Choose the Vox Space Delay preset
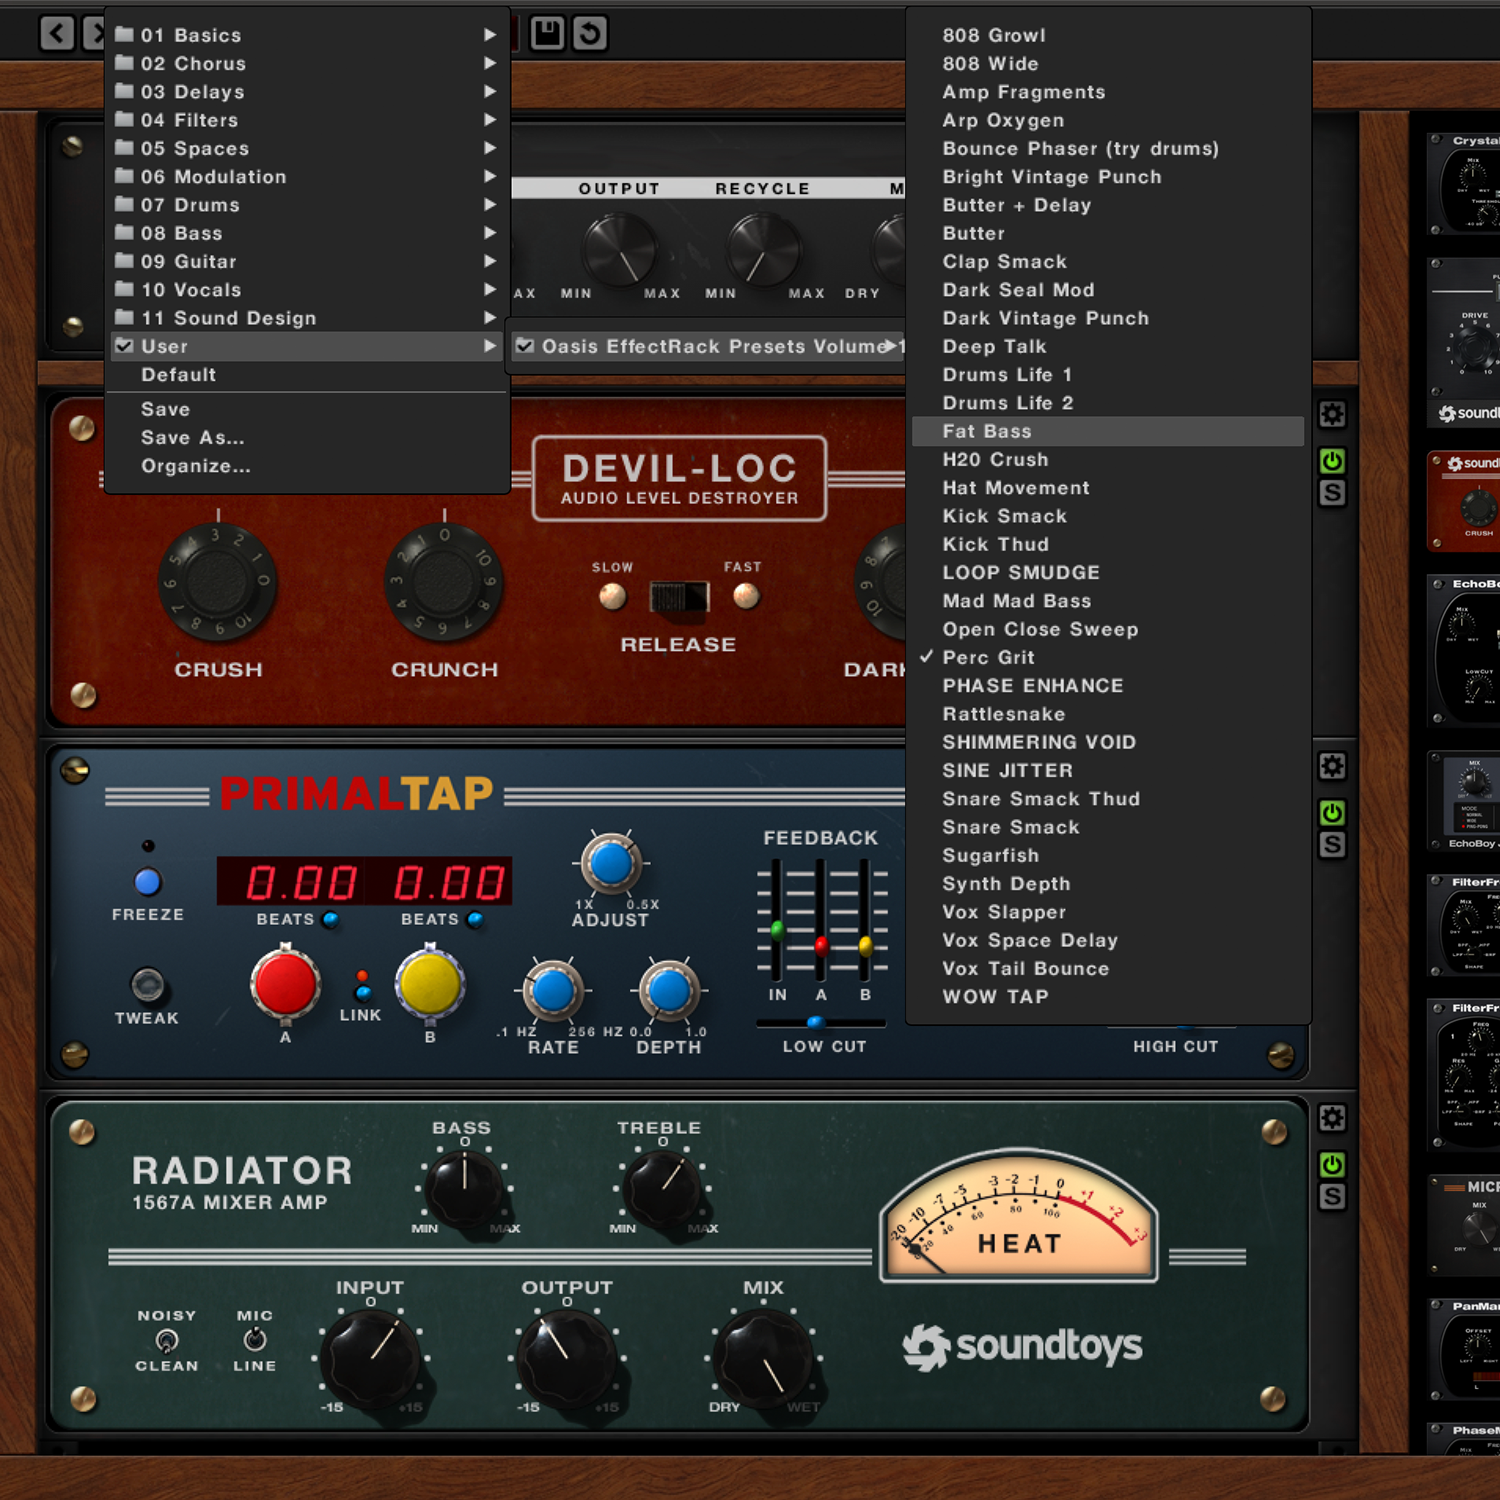Viewport: 1500px width, 1500px height. [x=1030, y=940]
